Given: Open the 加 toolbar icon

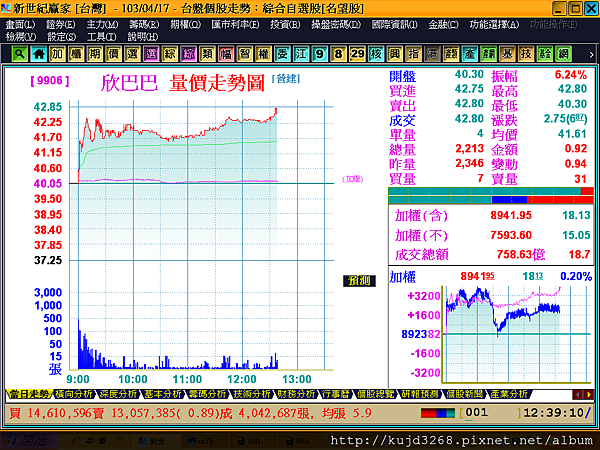Looking at the screenshot, I should coord(57,54).
